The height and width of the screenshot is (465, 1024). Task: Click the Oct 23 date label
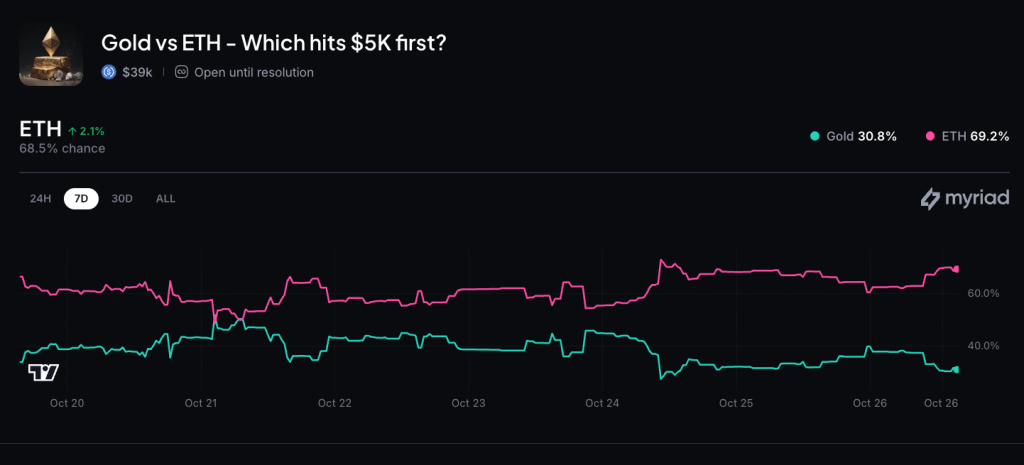(468, 403)
